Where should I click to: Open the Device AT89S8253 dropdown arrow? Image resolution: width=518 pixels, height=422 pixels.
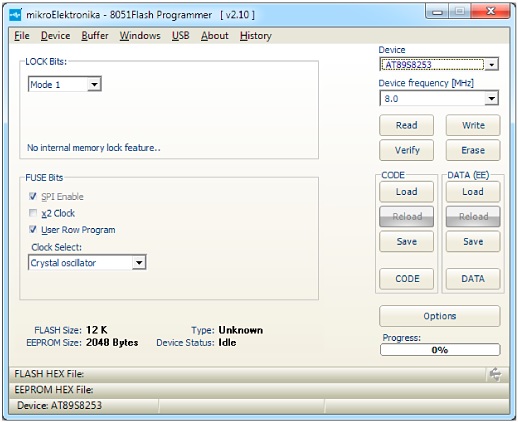[x=492, y=64]
